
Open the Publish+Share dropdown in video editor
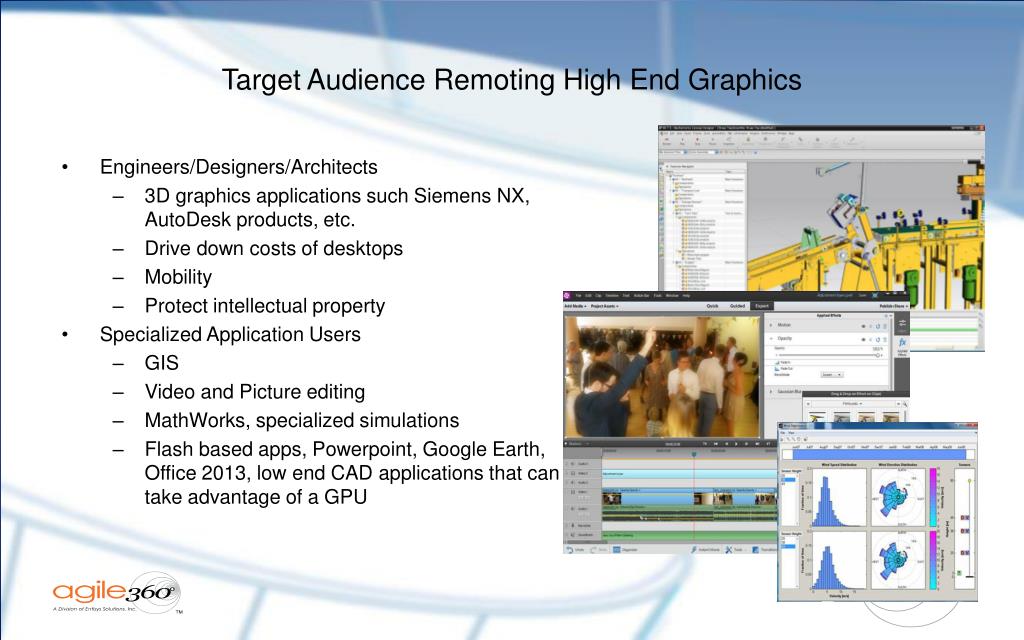pos(893,306)
